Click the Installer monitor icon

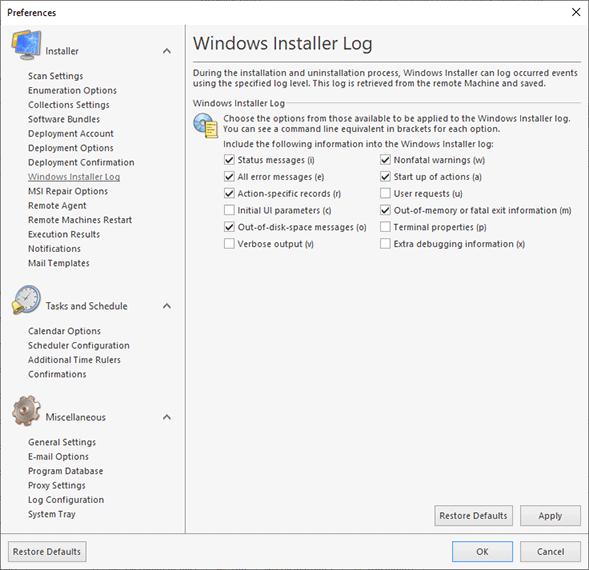pos(26,45)
